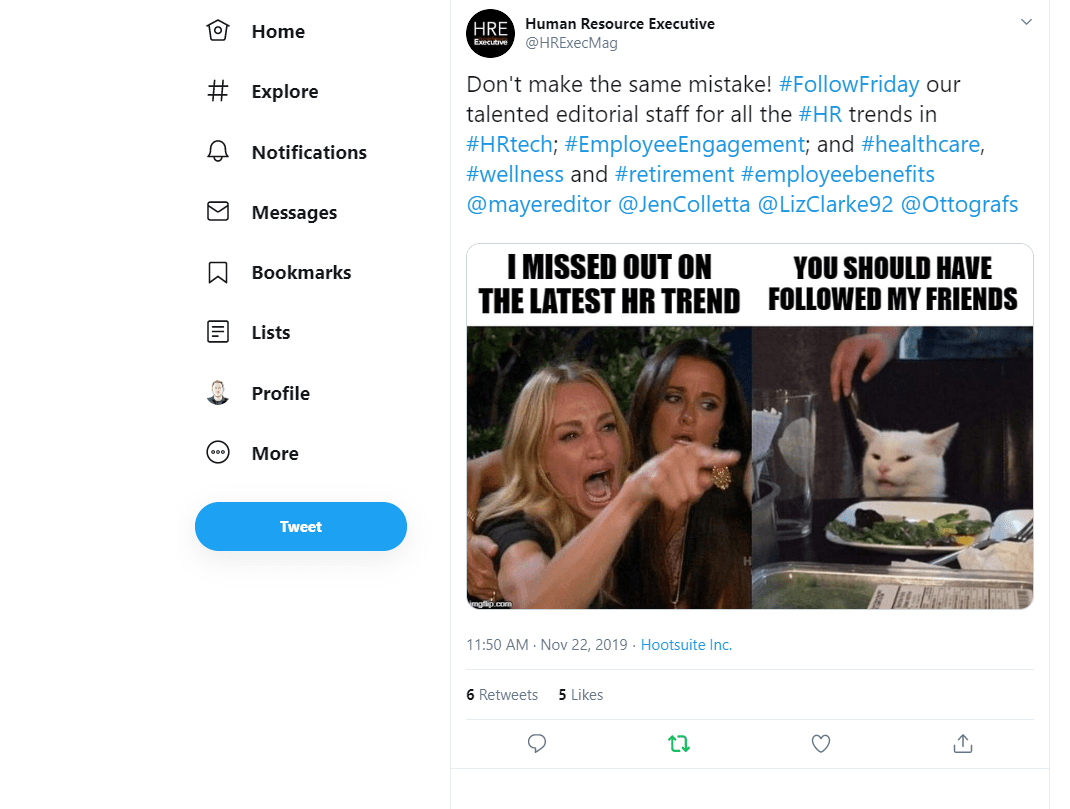Toggle the green retweet icon
The image size is (1070, 809).
click(x=679, y=743)
